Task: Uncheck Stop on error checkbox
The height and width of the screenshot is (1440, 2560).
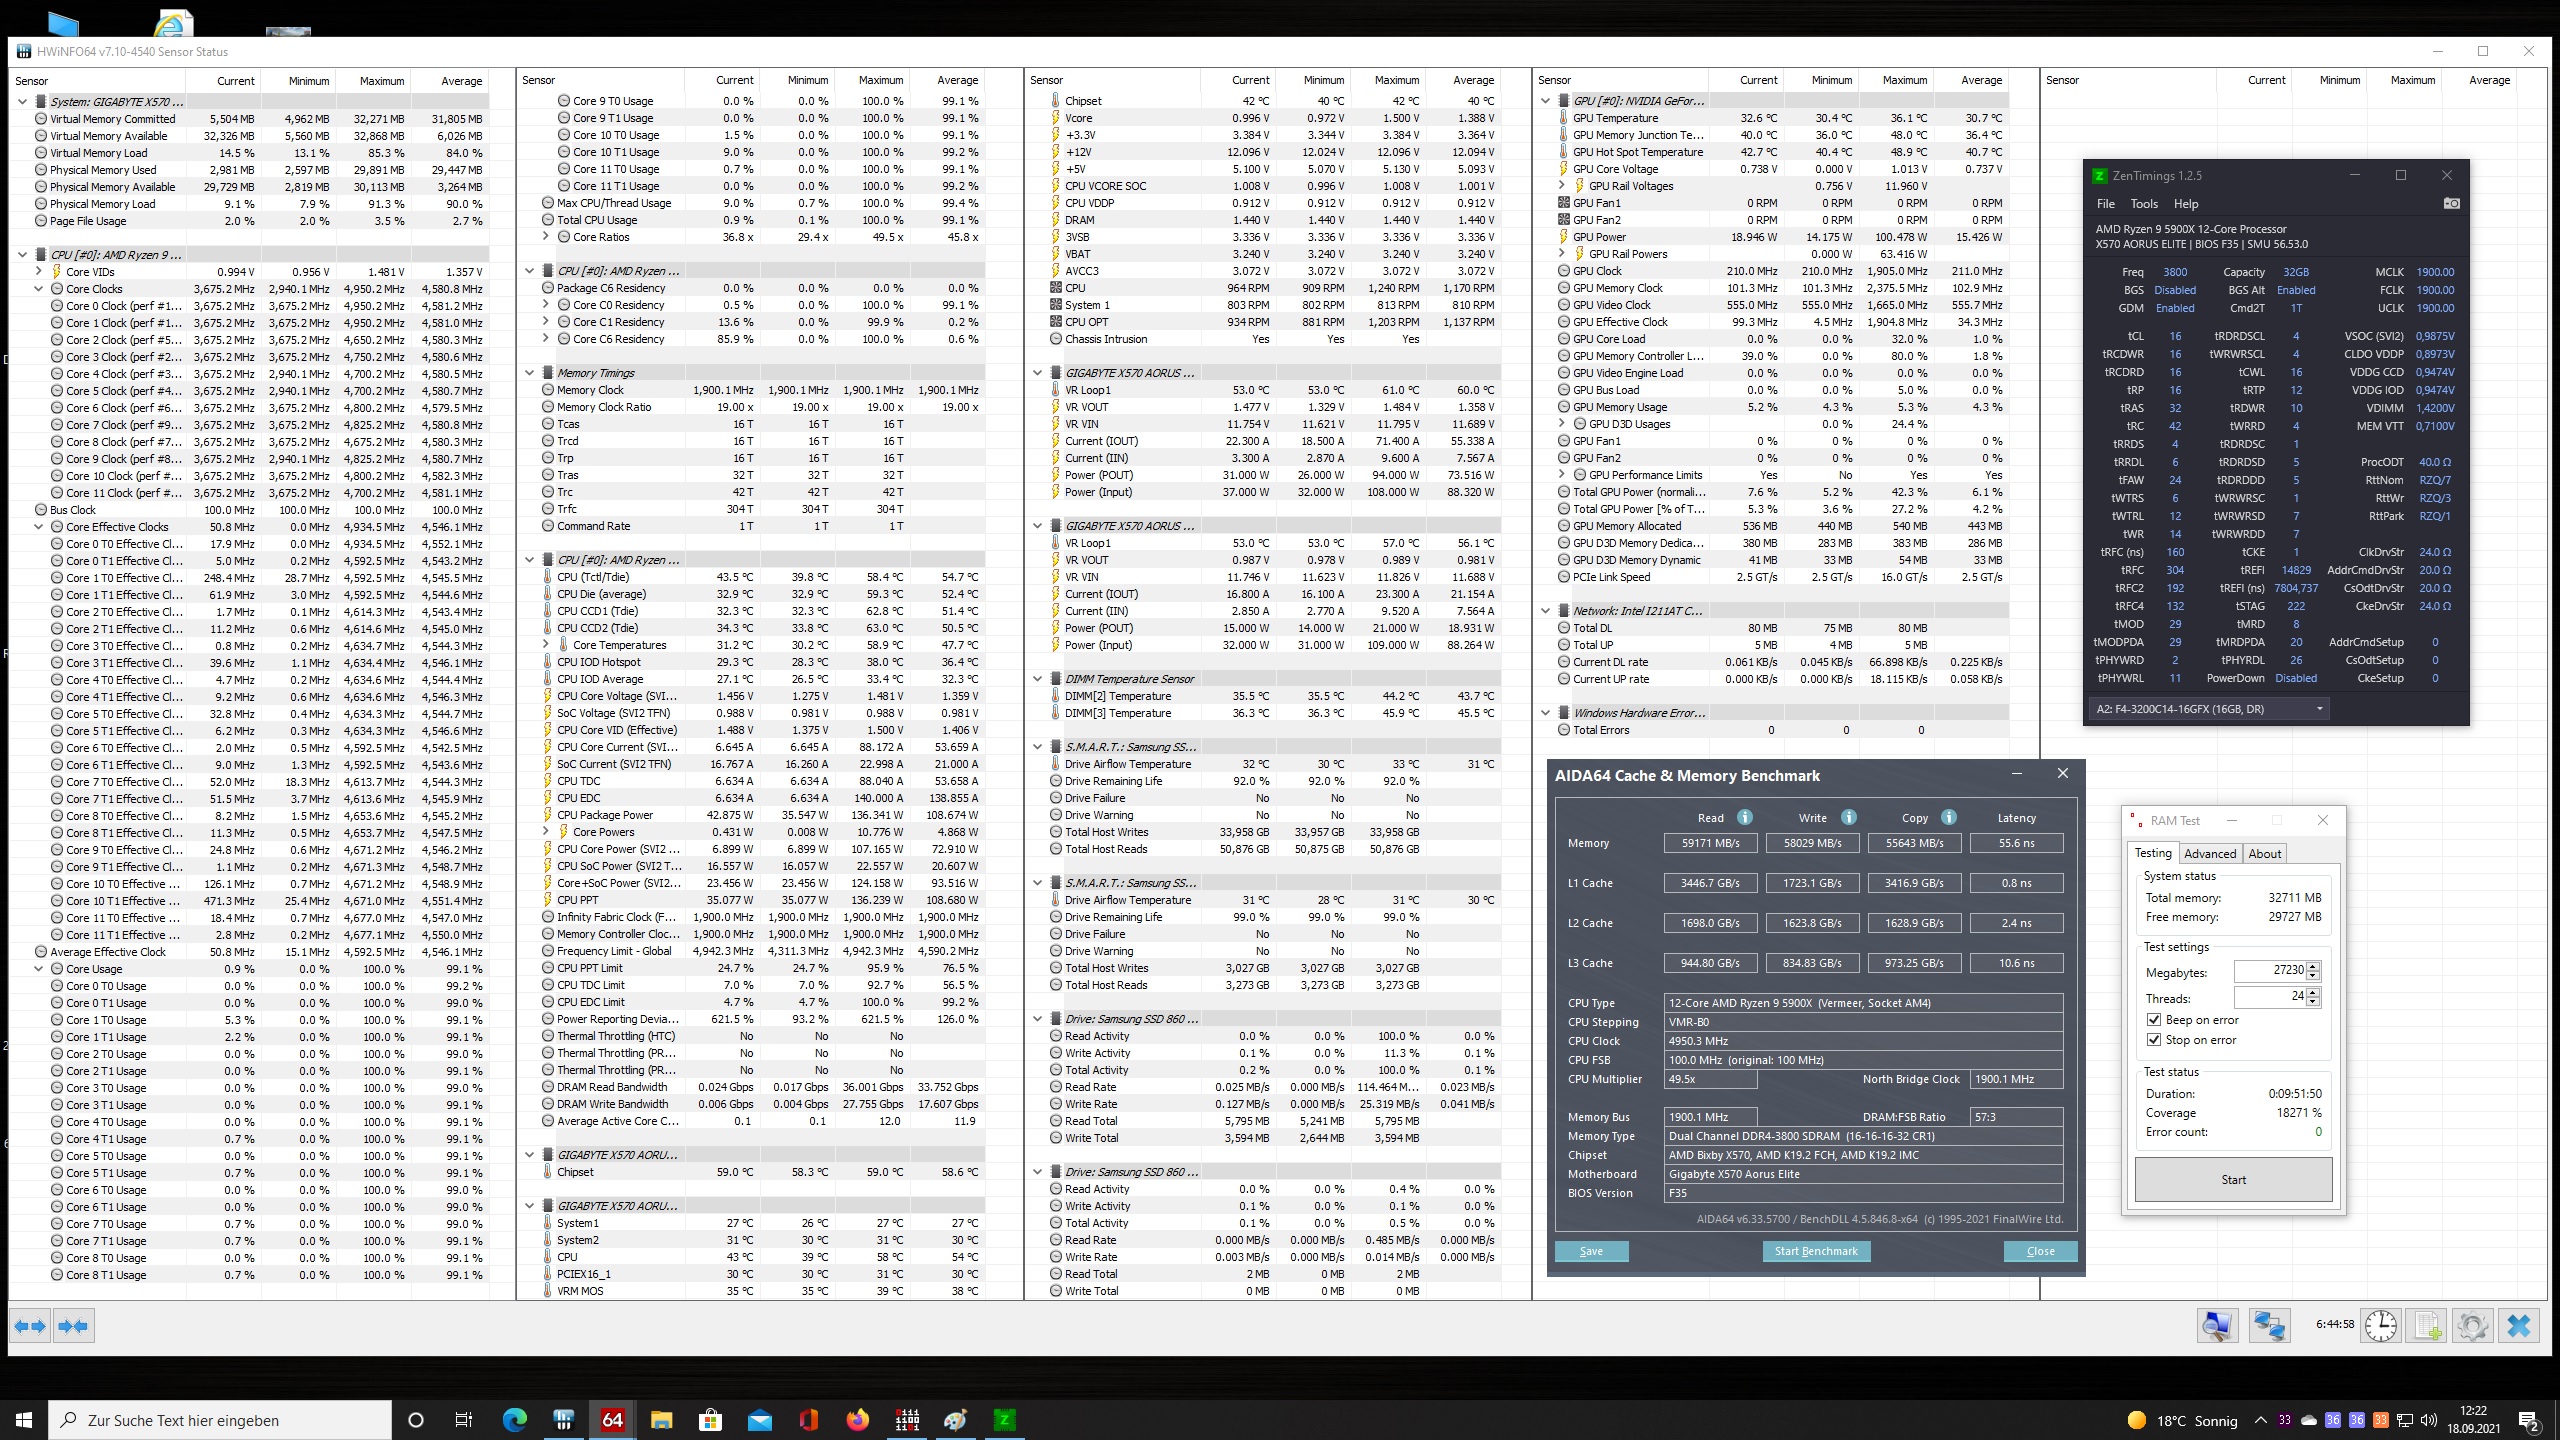Action: [x=2154, y=1040]
